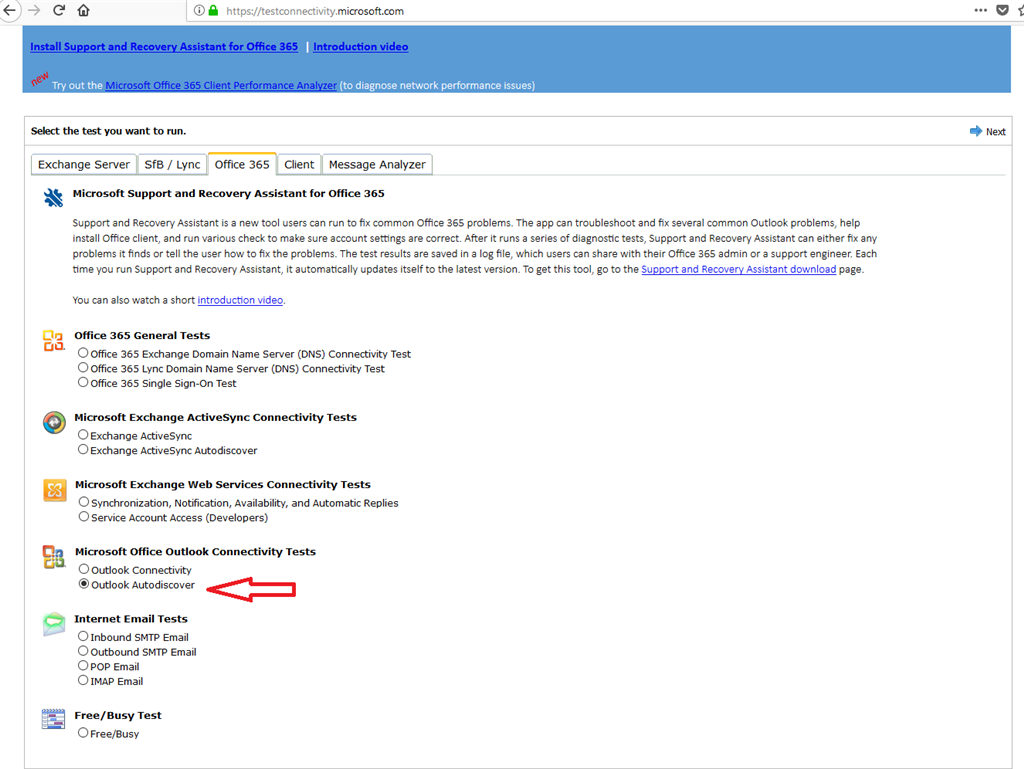
Task: Click 'Select the test you want to run.' text
Action: [x=108, y=131]
